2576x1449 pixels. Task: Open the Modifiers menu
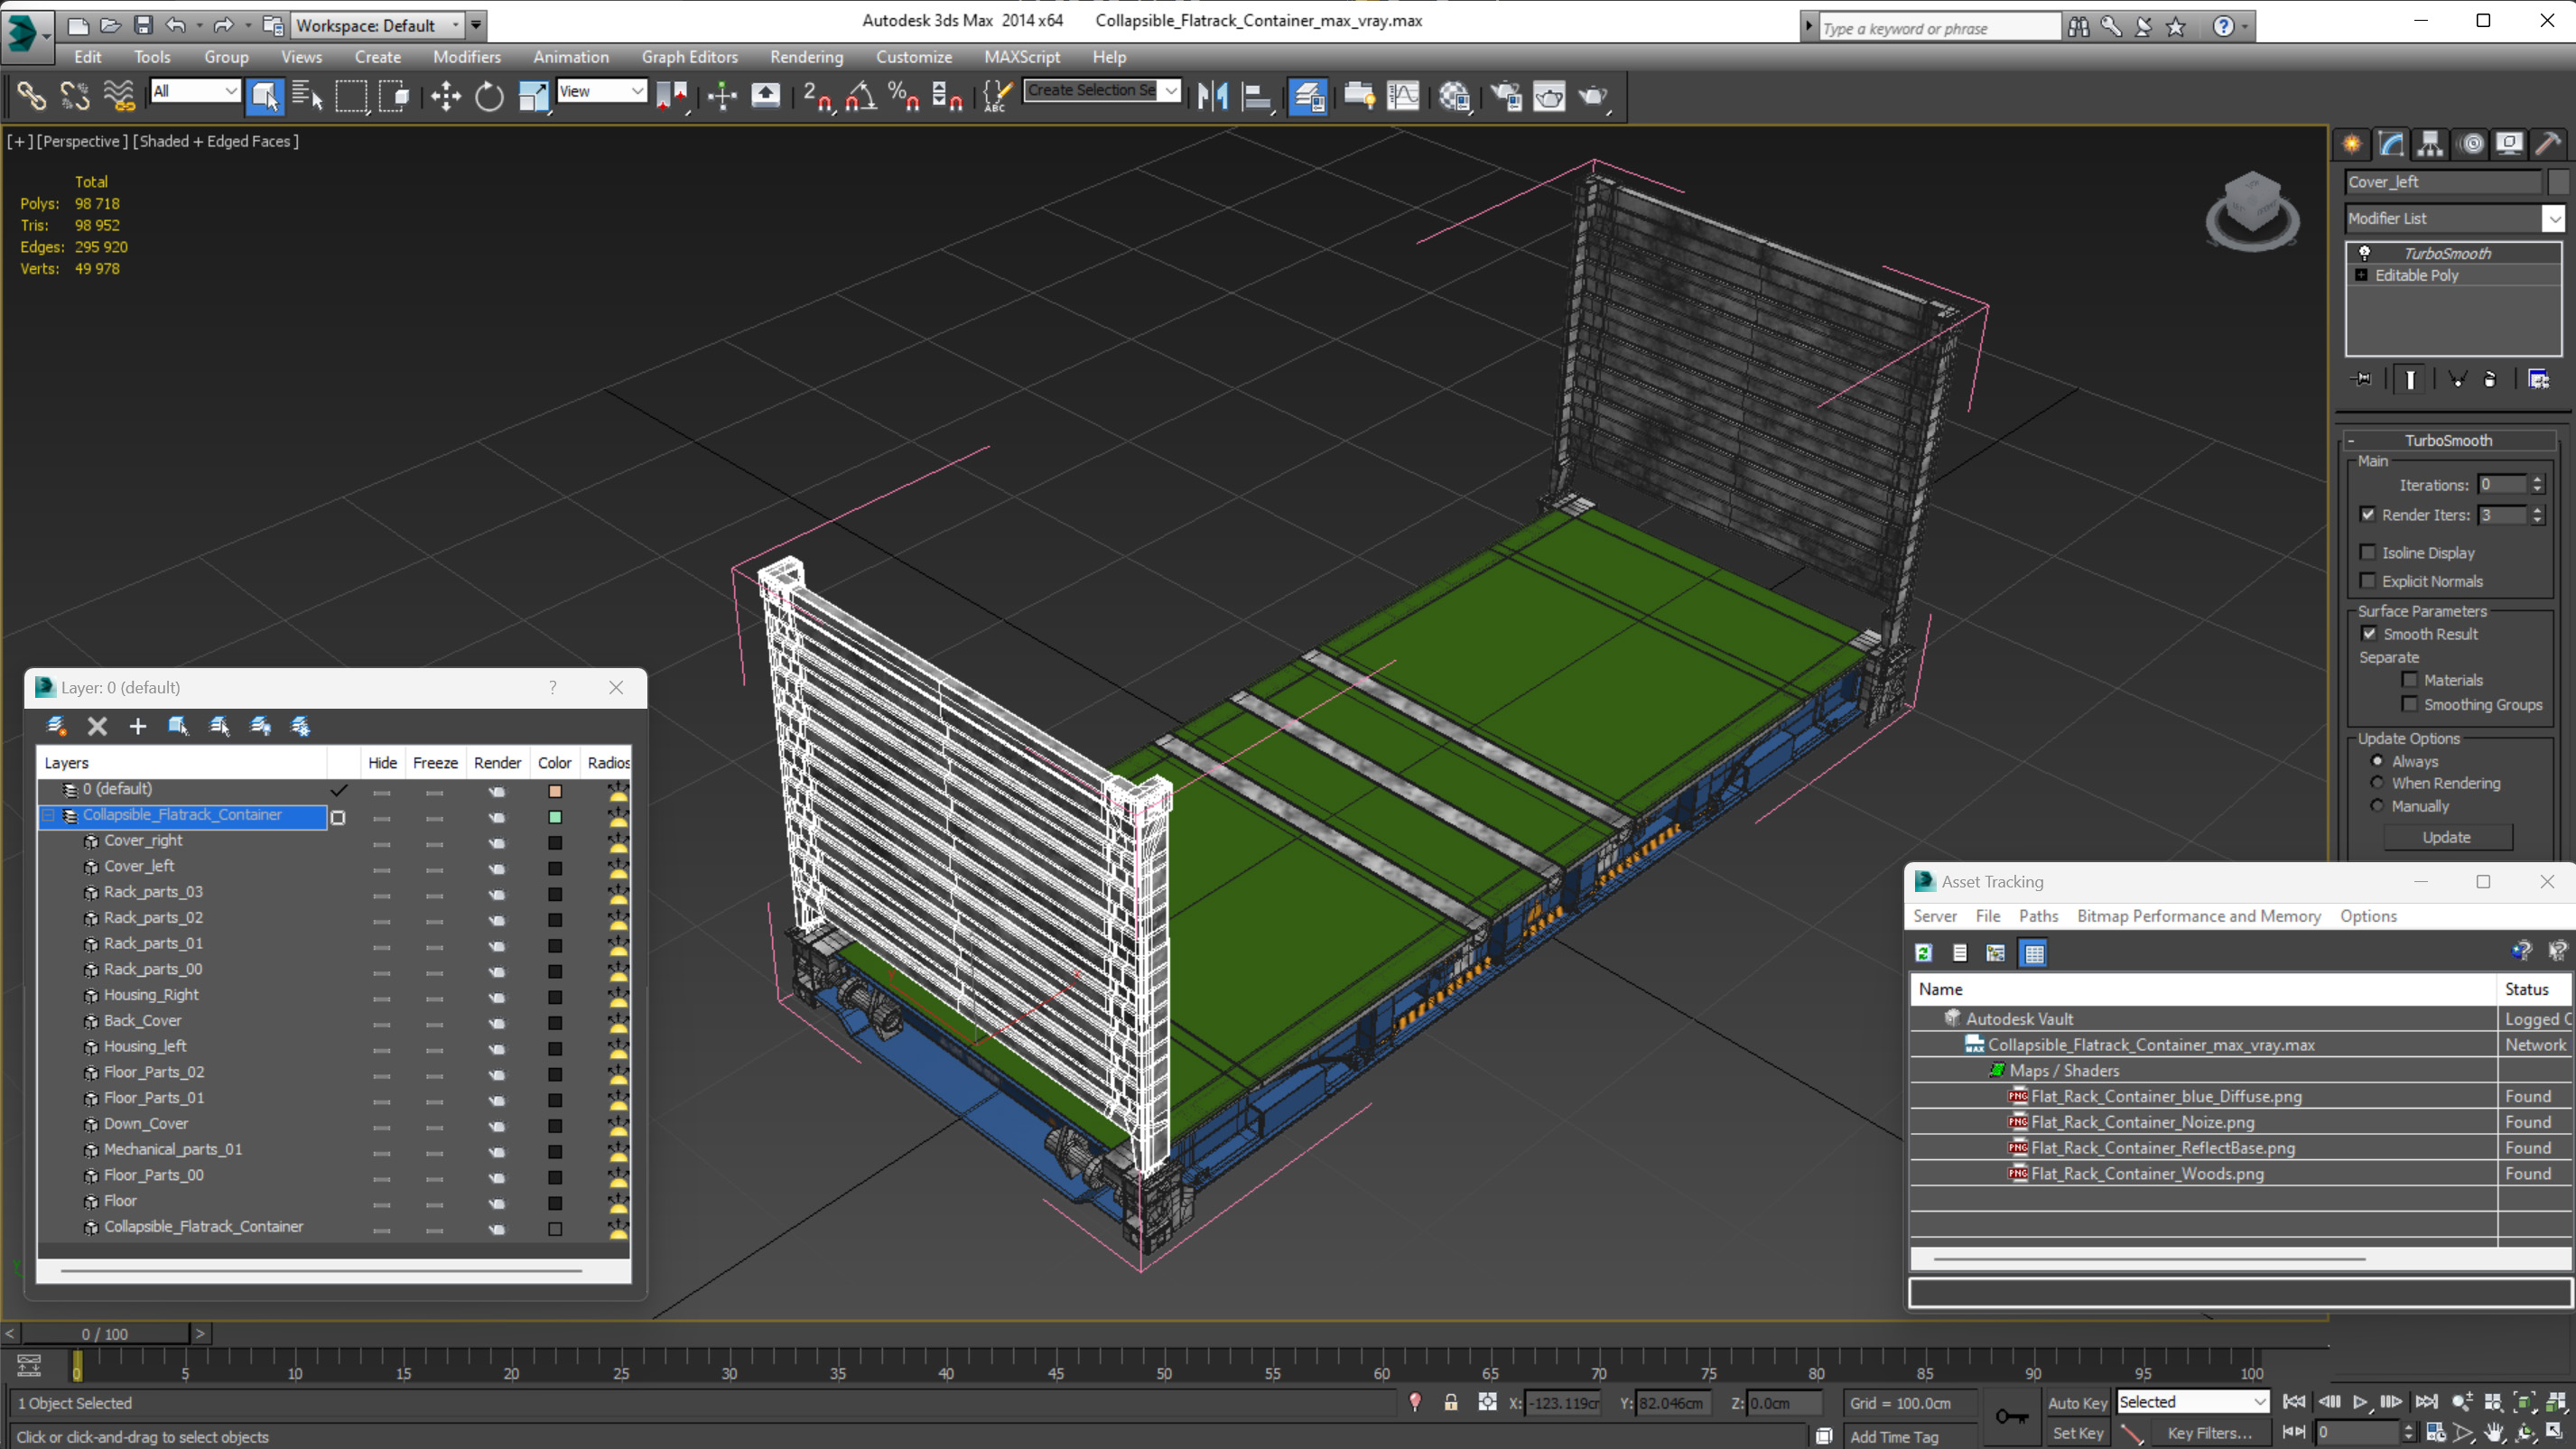[466, 57]
